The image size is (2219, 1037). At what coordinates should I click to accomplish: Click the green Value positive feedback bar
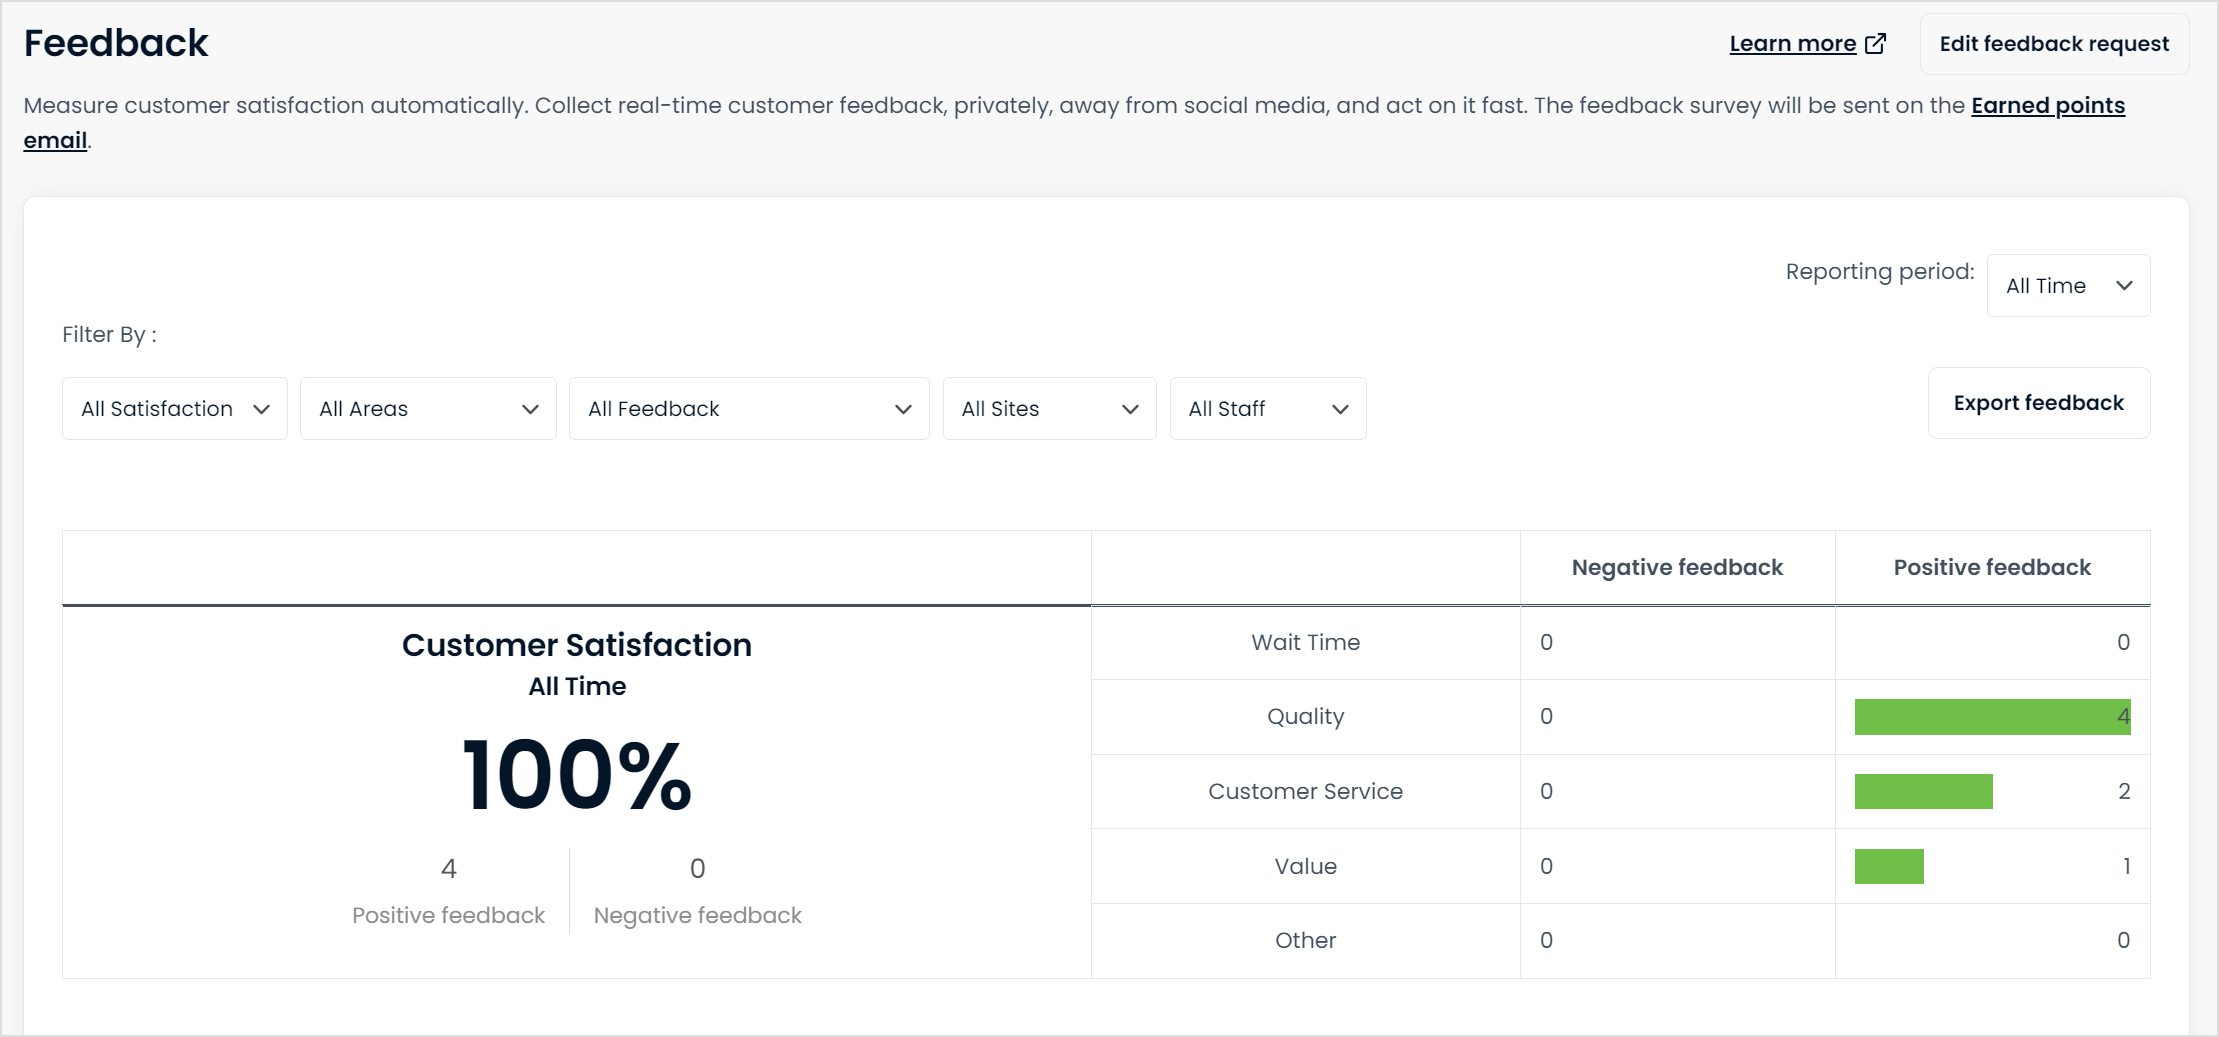coord(1889,867)
